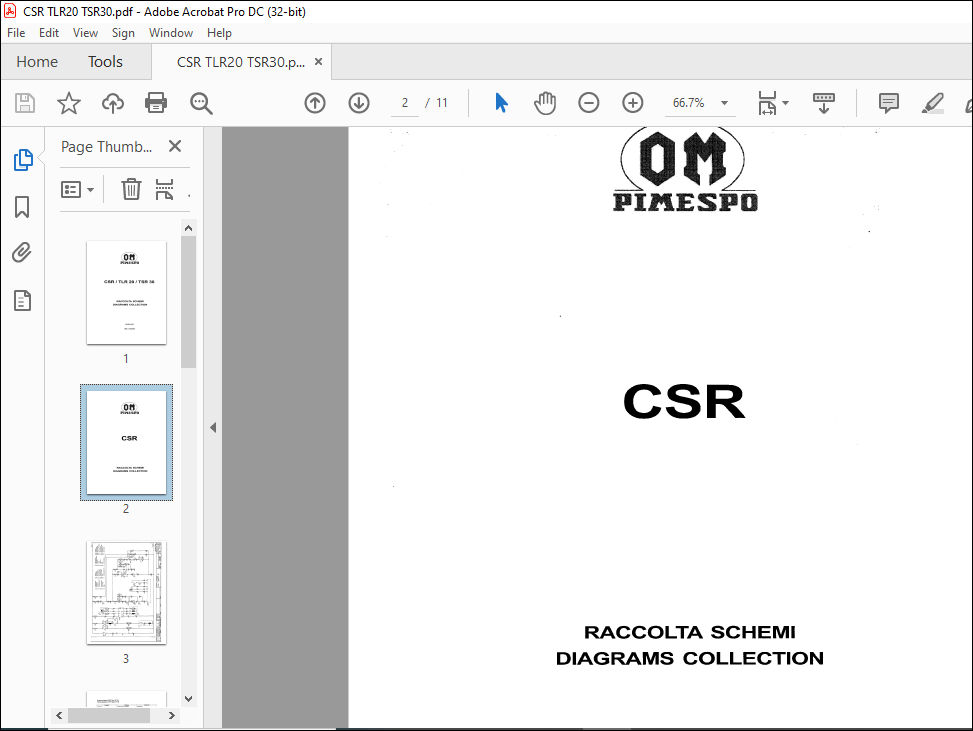Open the find text magnifier tool
Screen dimensions: 973x731
tap(201, 104)
